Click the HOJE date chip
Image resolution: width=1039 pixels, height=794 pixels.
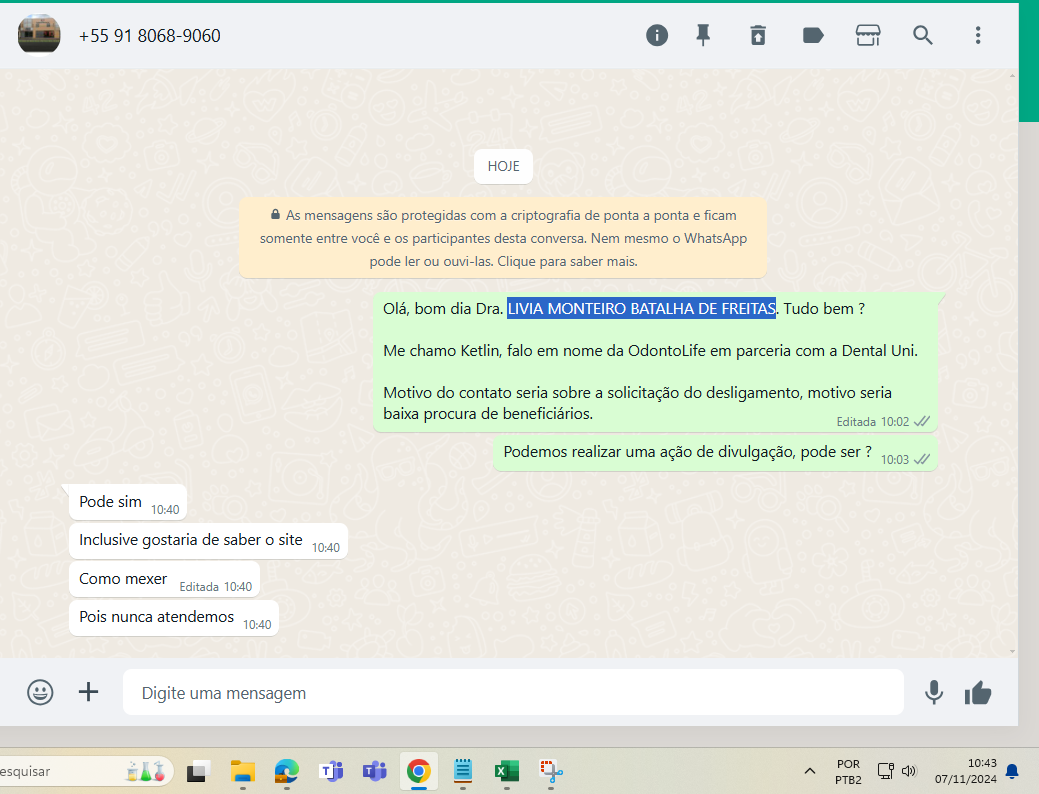[504, 166]
